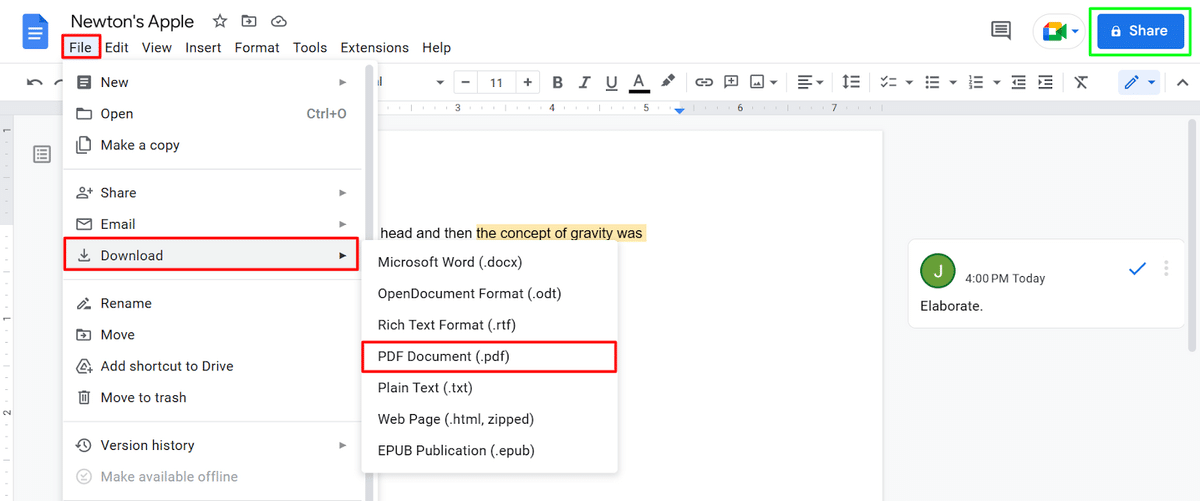Expand the bulleted list options arrow
The image size is (1200, 501).
point(953,82)
